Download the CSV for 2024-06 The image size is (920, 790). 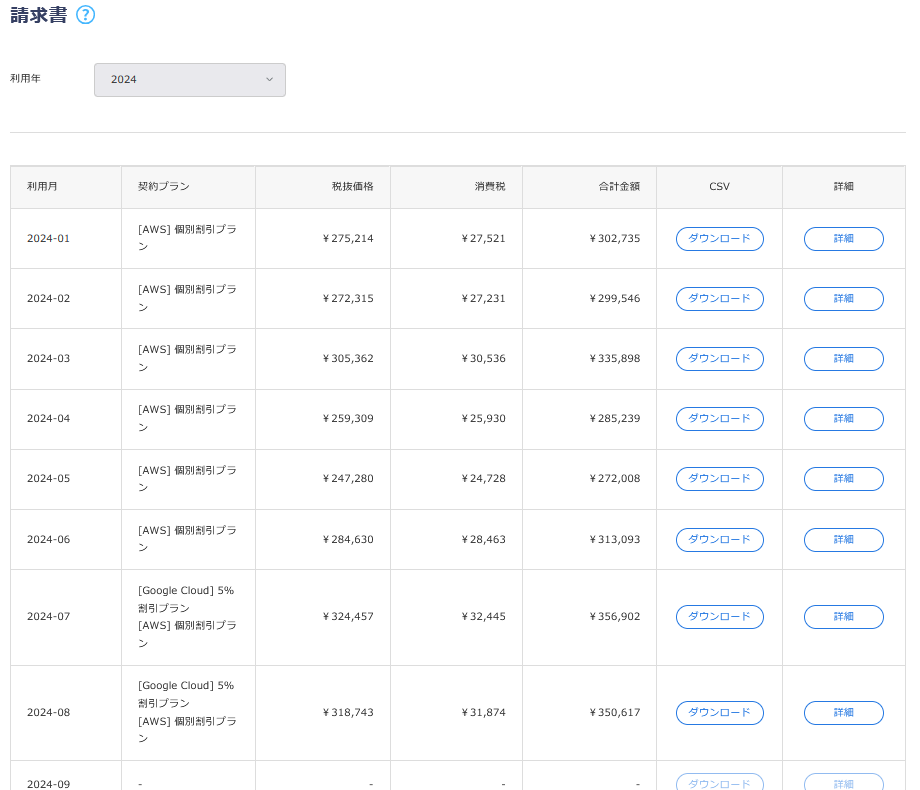719,539
